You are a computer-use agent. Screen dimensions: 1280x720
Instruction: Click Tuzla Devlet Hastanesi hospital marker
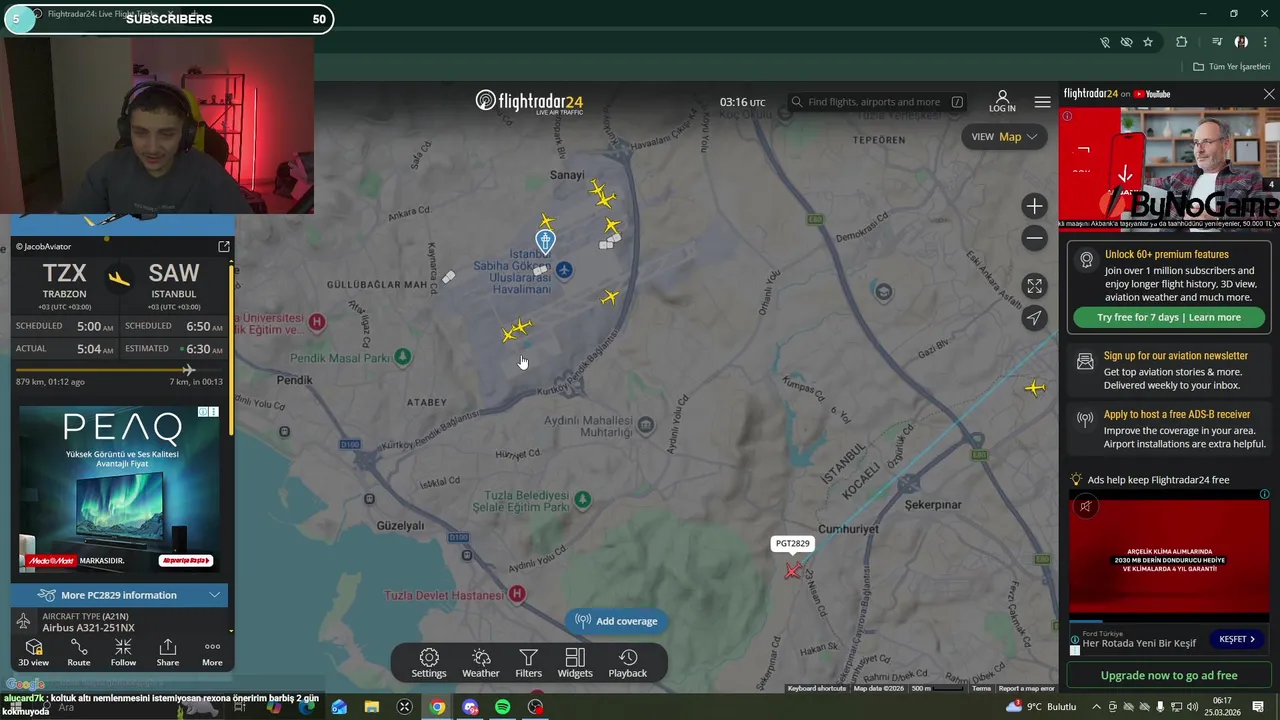(x=517, y=594)
